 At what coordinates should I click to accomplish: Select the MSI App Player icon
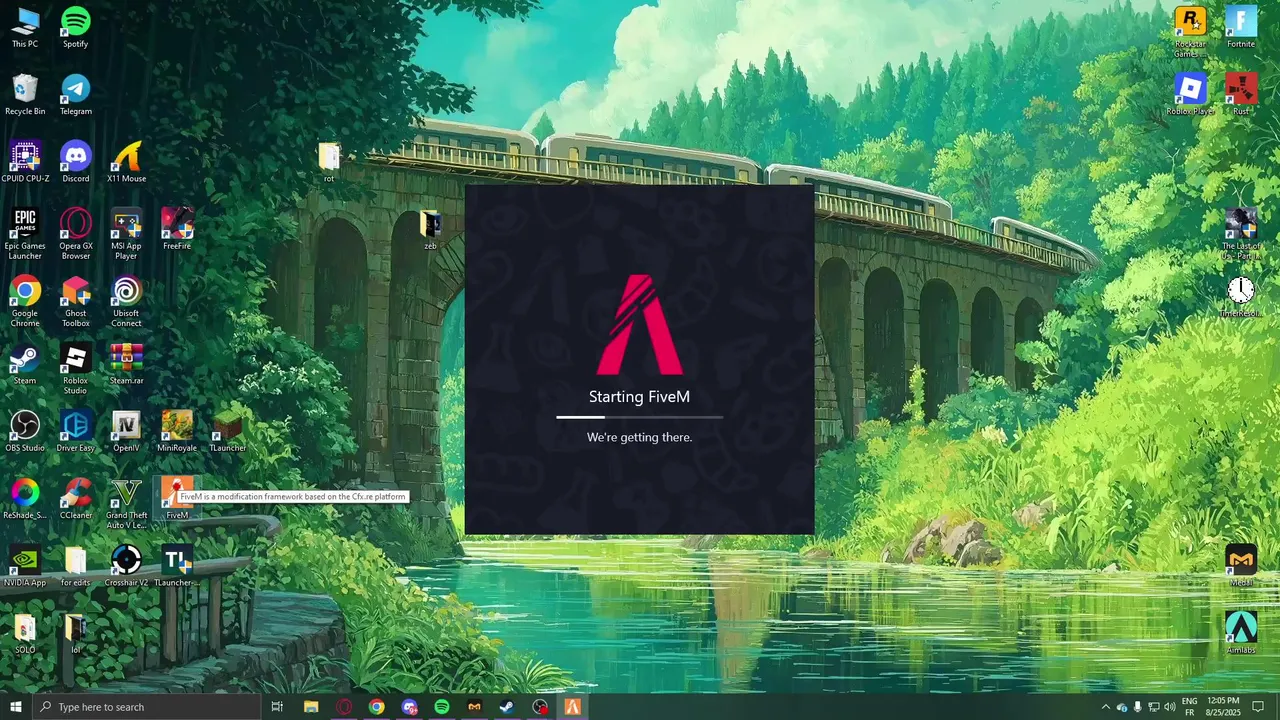point(126,234)
